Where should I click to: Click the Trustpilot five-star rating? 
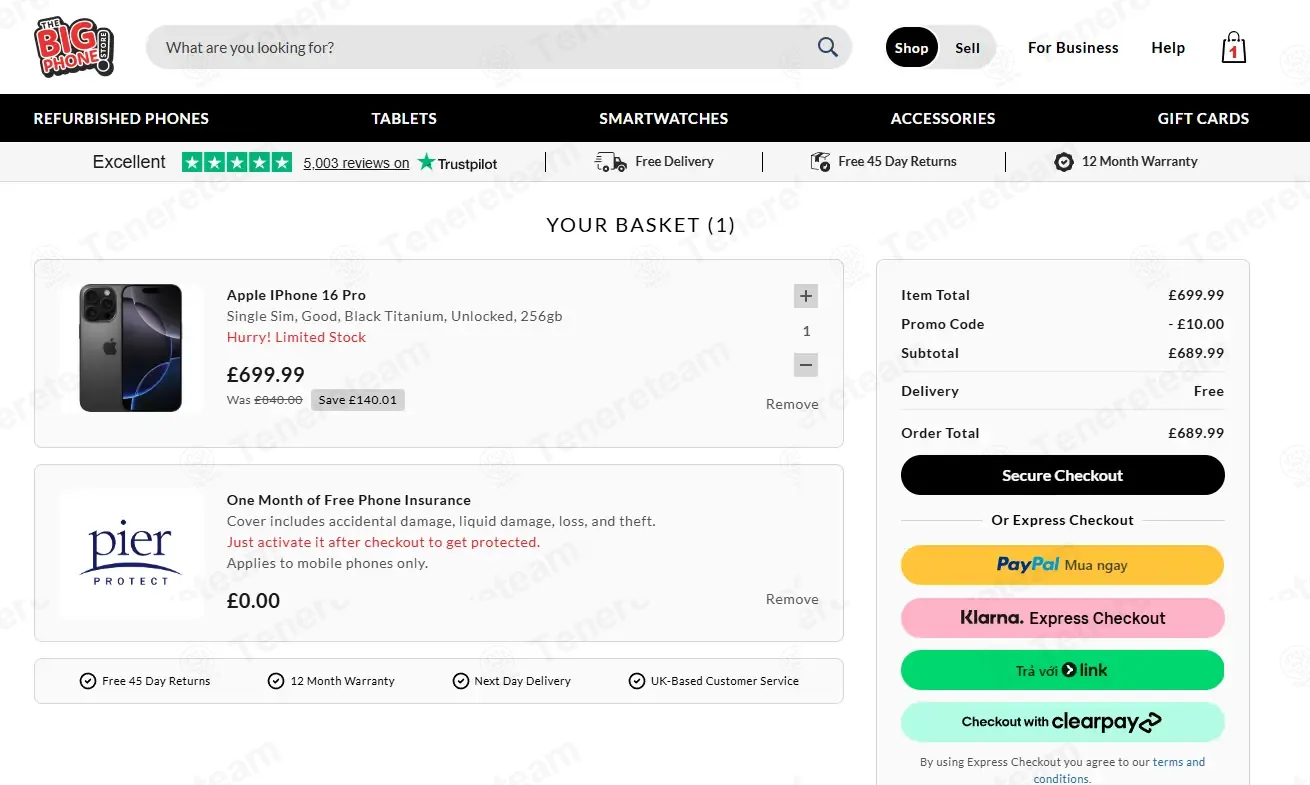point(237,162)
